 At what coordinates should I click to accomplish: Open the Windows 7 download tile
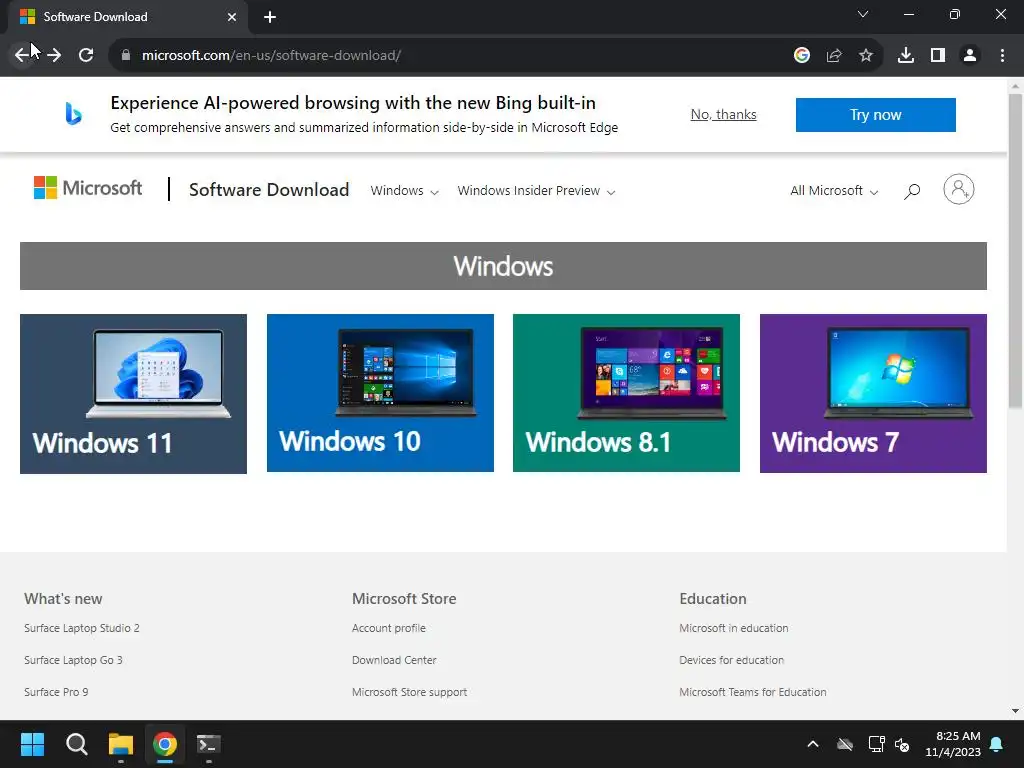coord(873,393)
